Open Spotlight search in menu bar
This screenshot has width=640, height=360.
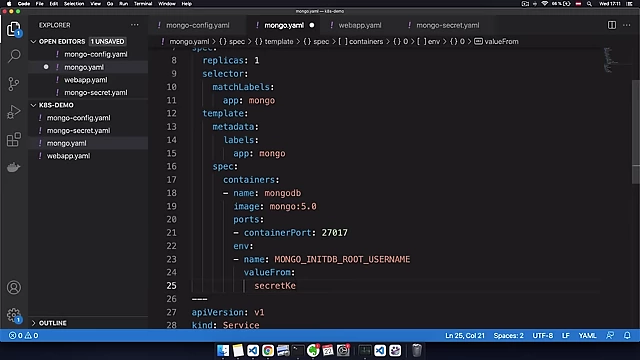point(589,4)
